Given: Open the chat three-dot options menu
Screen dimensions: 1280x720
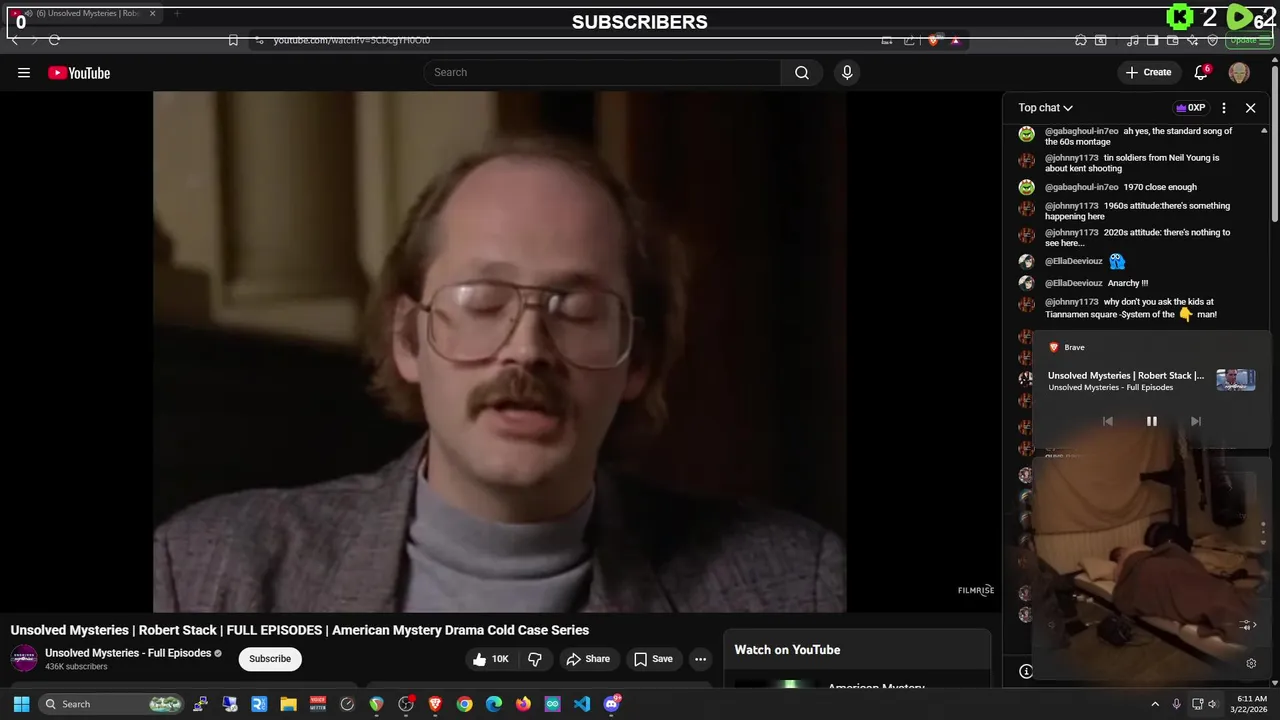Looking at the screenshot, I should click(x=1224, y=108).
